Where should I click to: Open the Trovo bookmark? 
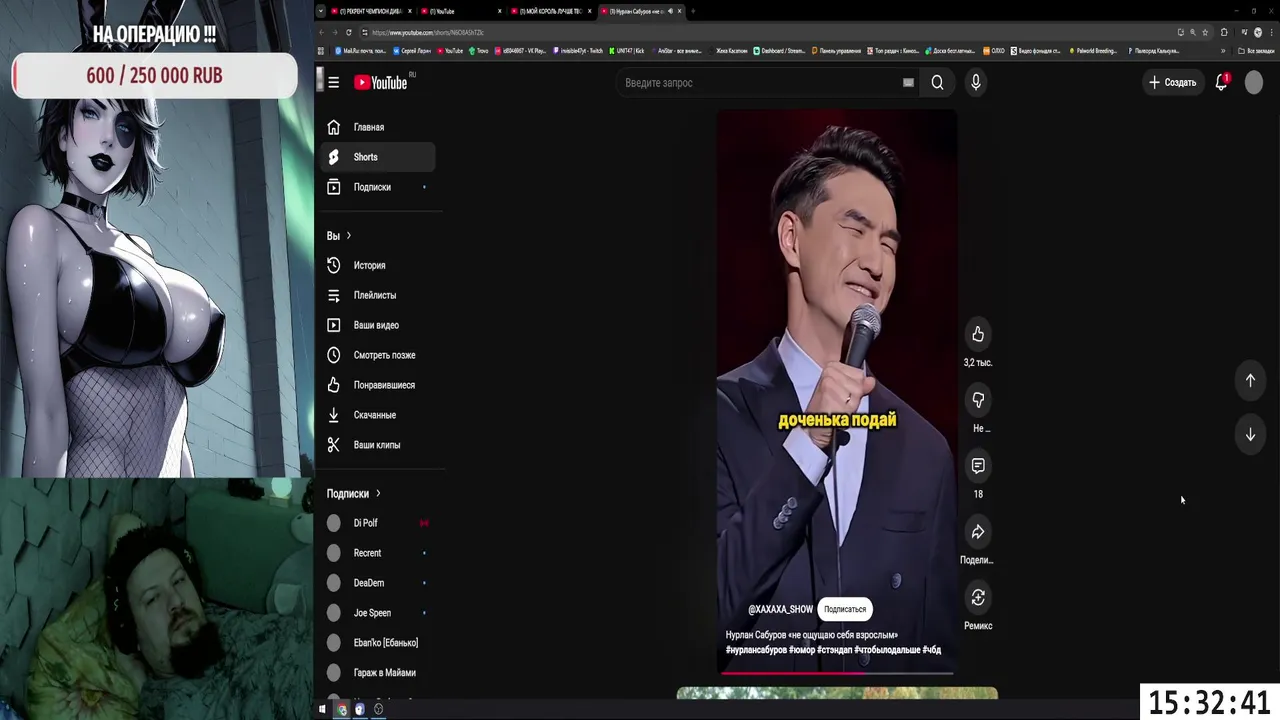point(479,51)
